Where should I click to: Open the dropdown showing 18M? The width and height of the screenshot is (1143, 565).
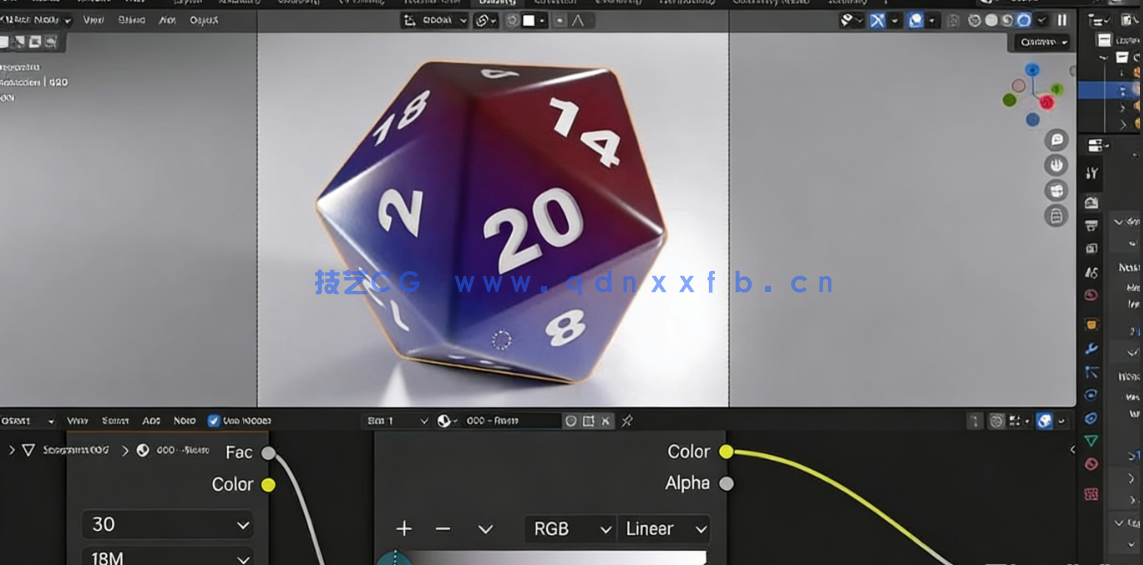click(168, 557)
